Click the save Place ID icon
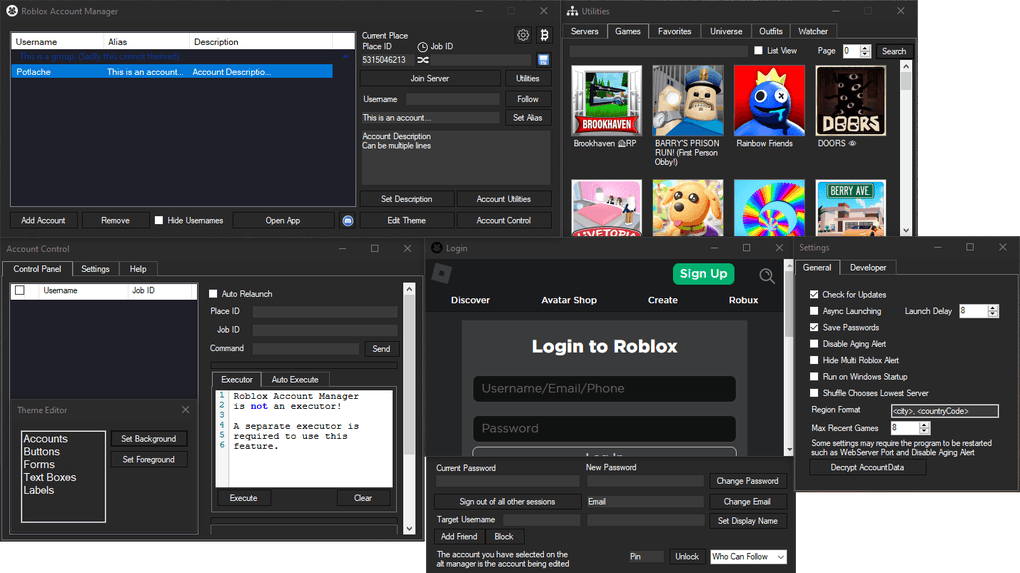The width and height of the screenshot is (1020, 573). point(543,60)
